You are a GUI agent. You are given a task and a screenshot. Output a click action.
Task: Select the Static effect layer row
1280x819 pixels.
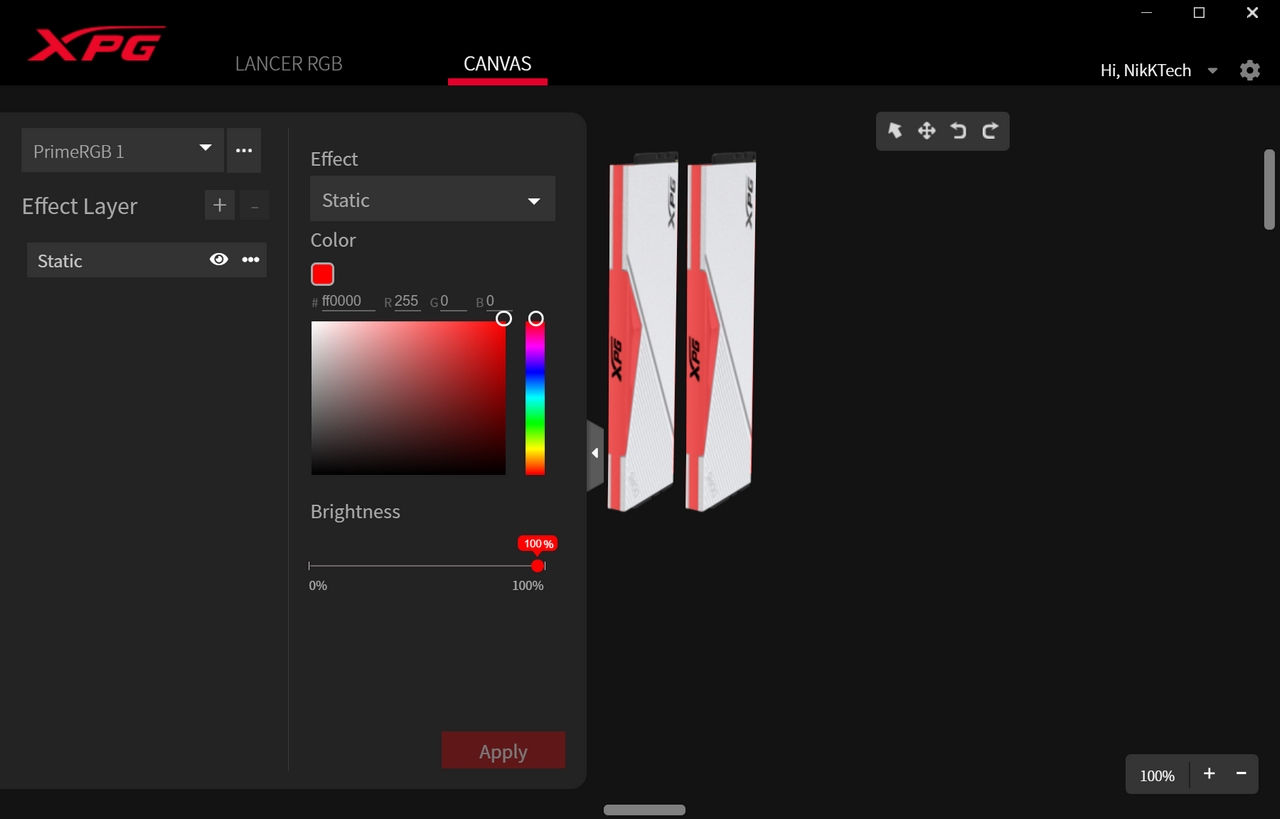tap(147, 260)
